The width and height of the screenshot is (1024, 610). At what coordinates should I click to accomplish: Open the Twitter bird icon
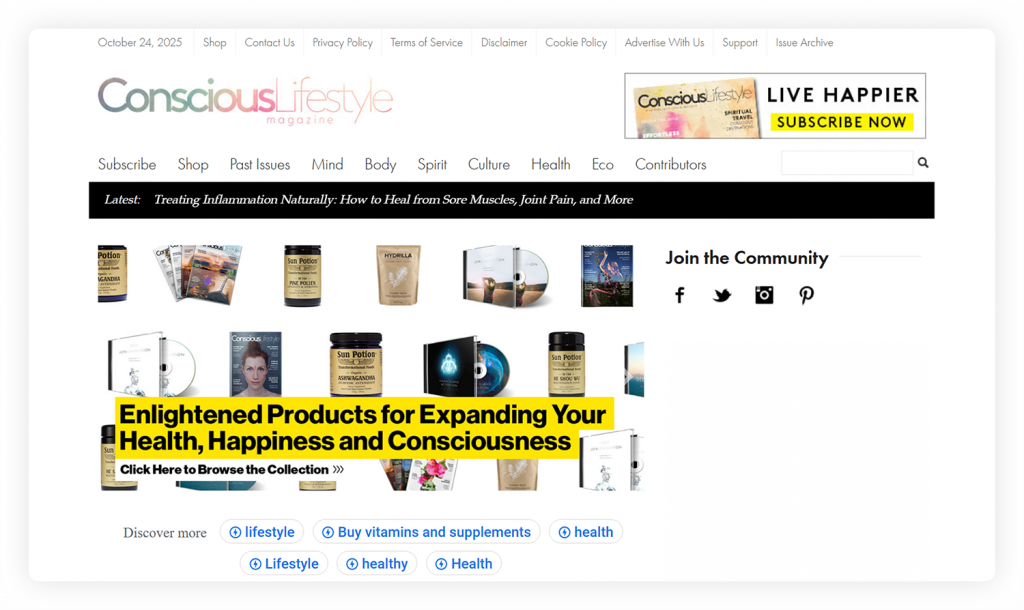(x=722, y=295)
